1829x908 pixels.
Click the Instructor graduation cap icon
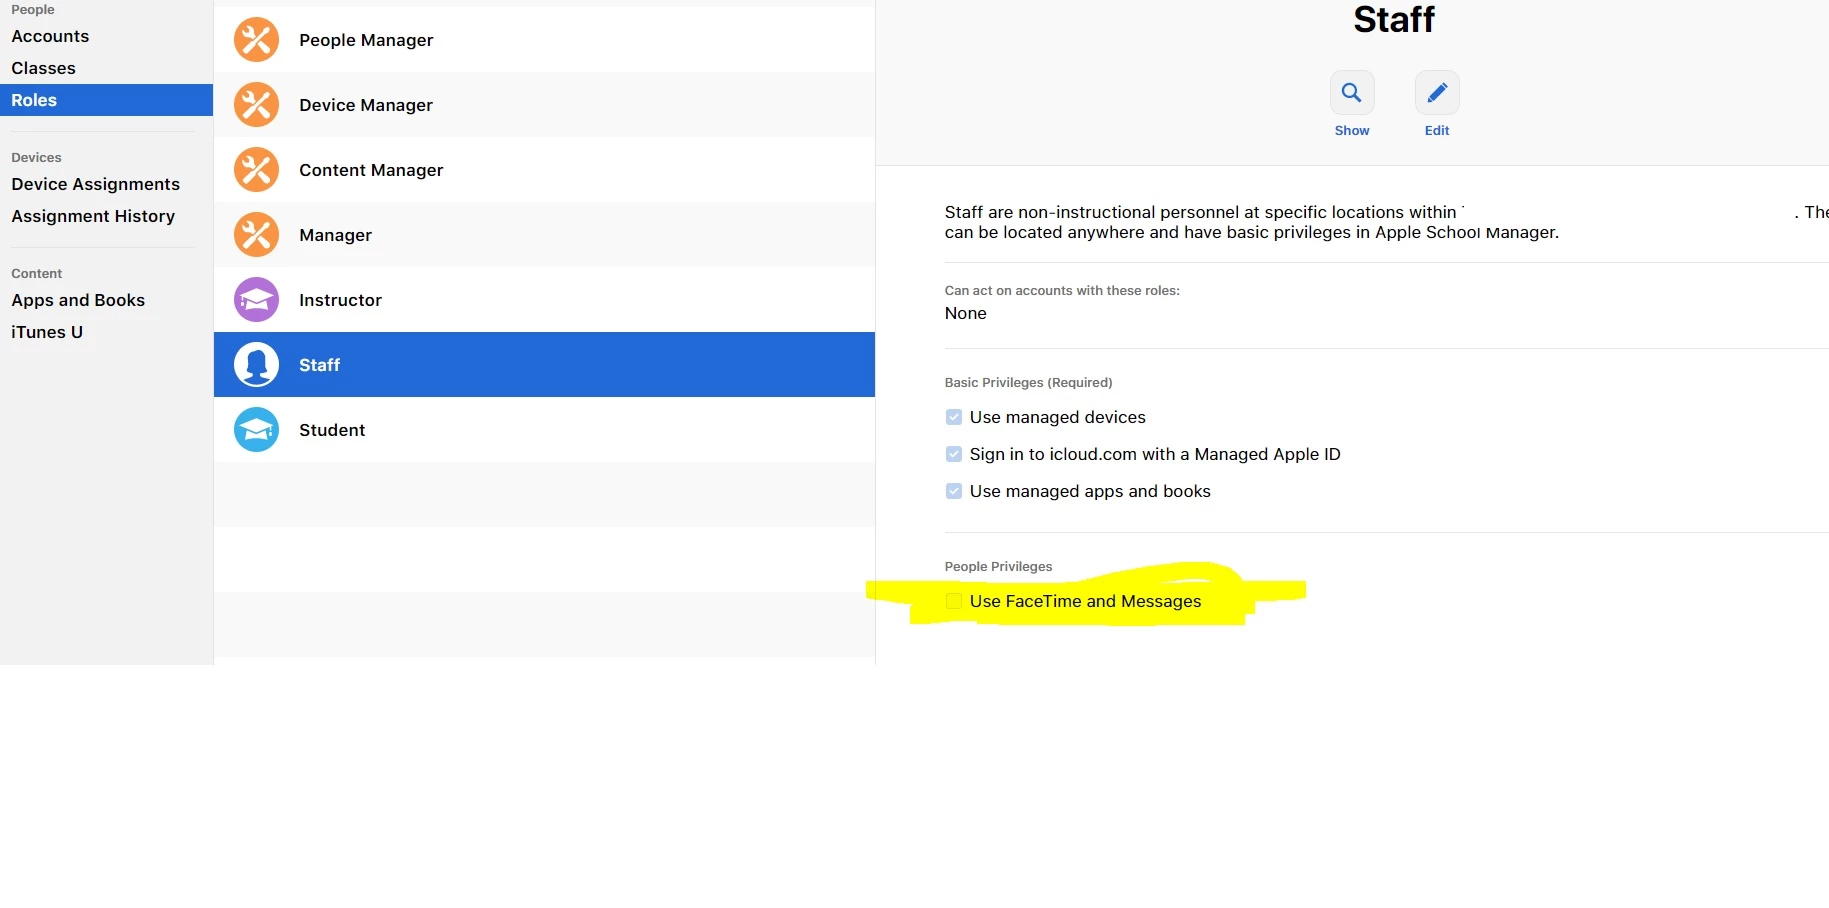click(256, 300)
